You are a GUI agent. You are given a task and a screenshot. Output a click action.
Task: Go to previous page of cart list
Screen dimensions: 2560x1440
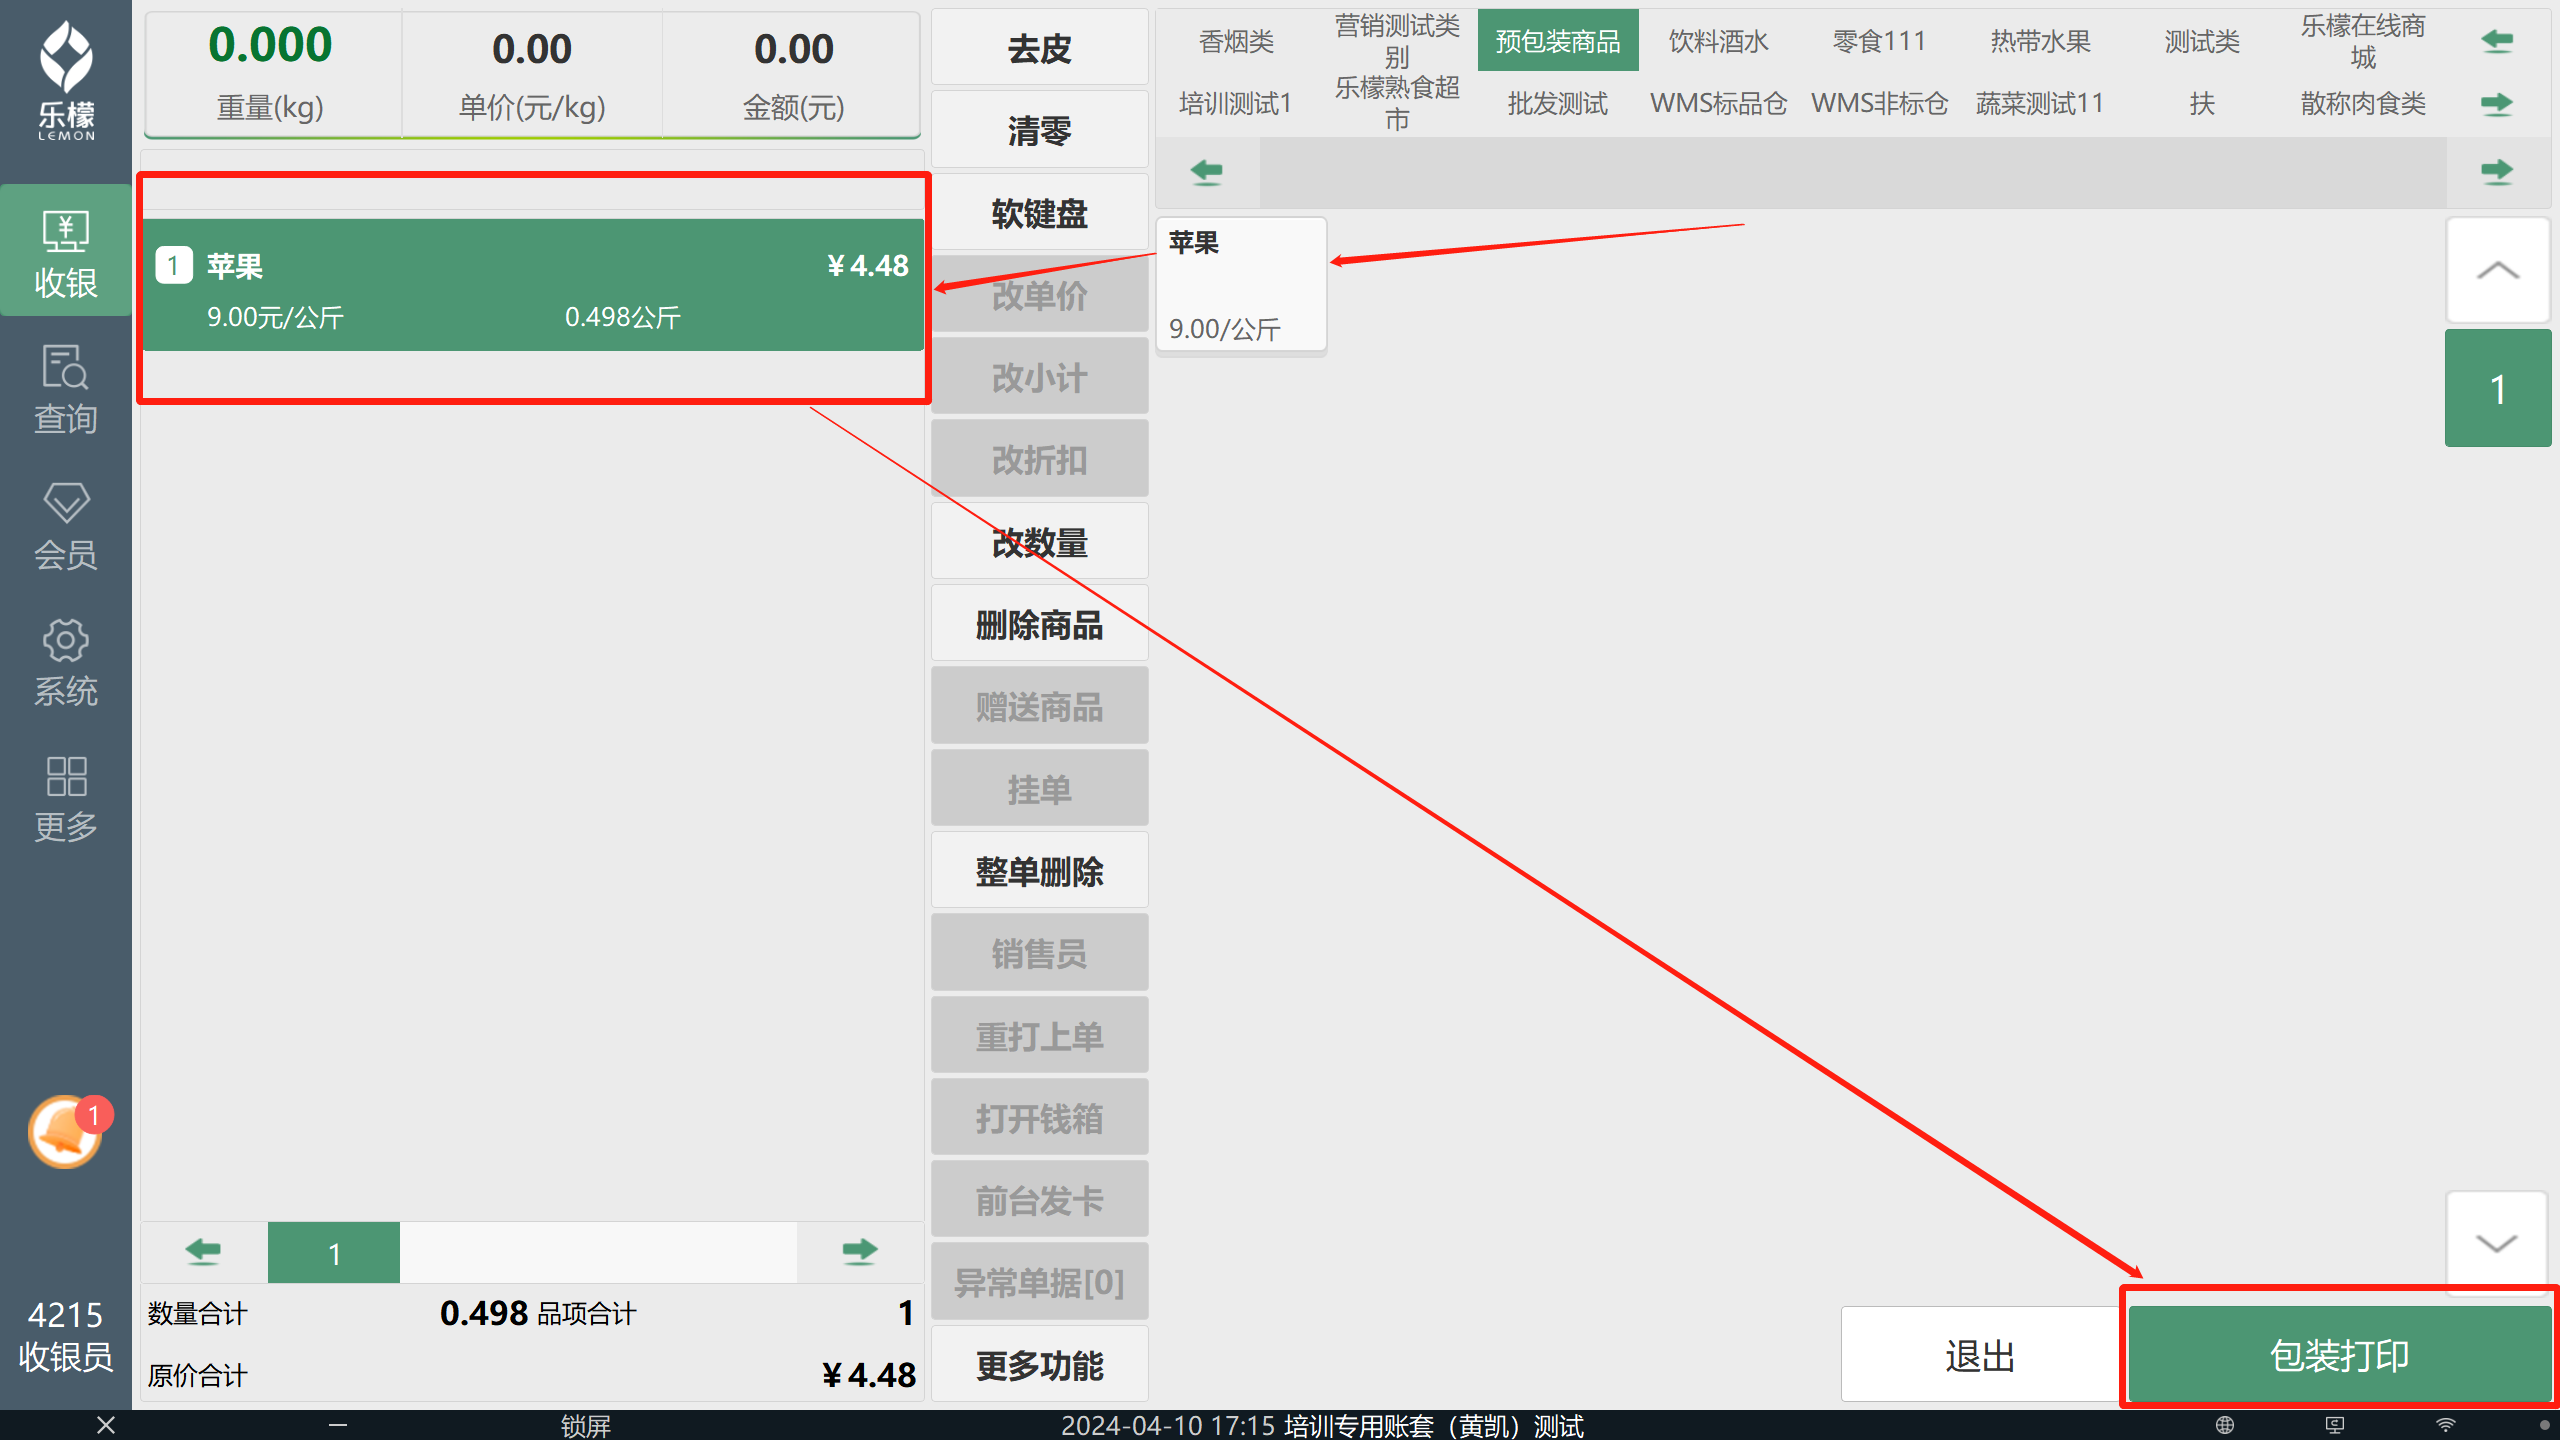(x=204, y=1251)
